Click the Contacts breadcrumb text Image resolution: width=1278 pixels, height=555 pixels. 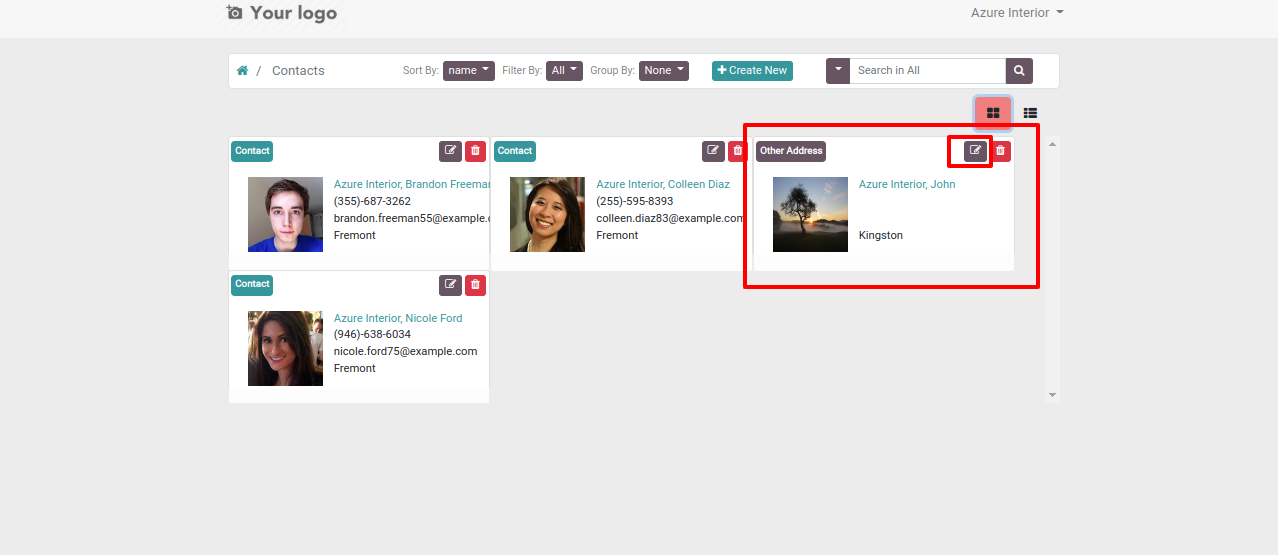(x=298, y=71)
